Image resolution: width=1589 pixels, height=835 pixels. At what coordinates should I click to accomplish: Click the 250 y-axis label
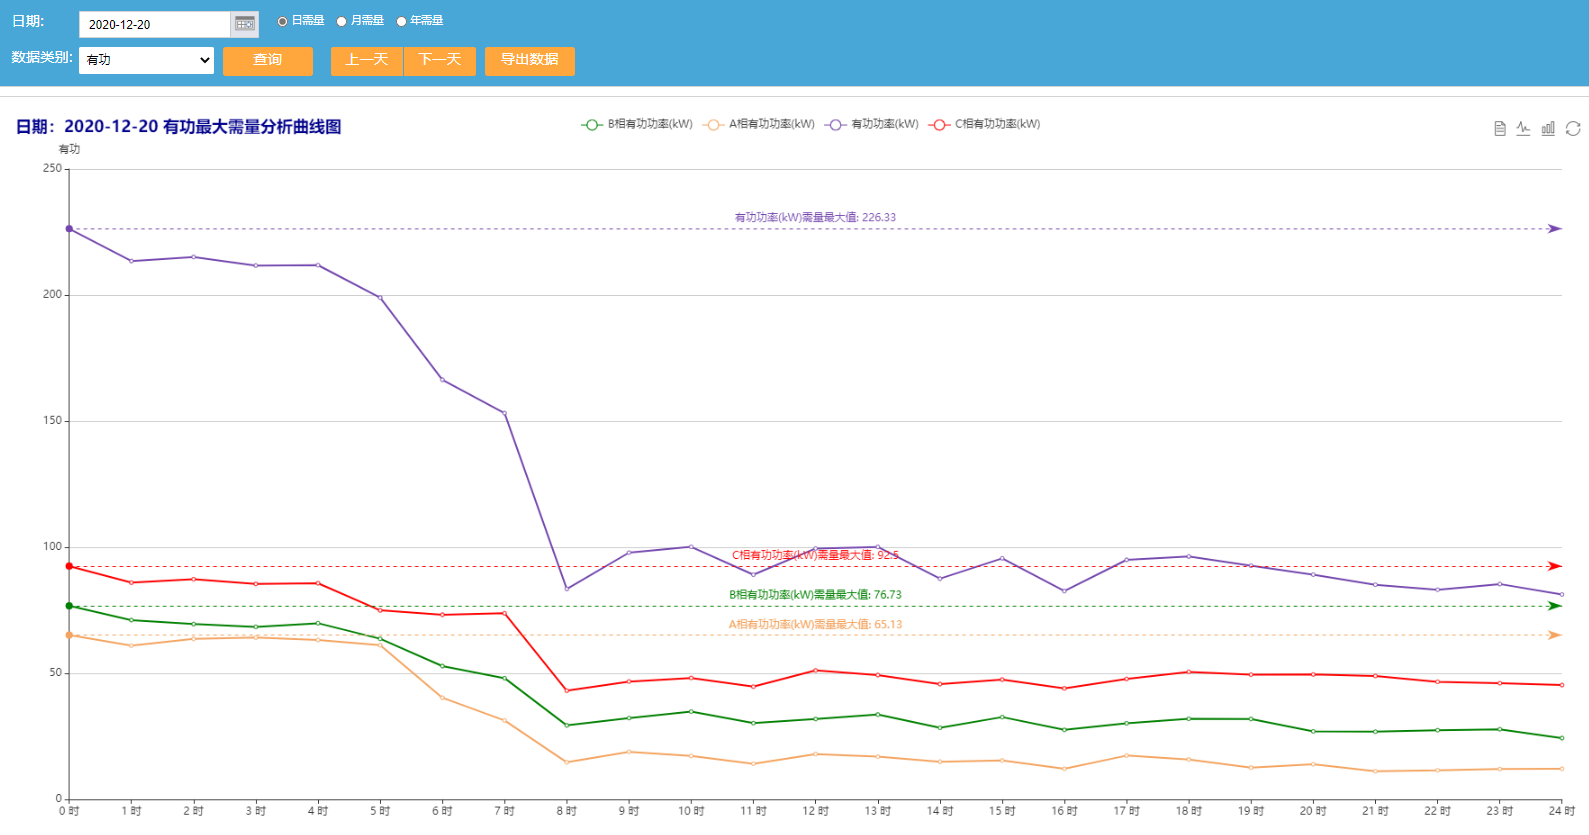(x=52, y=169)
